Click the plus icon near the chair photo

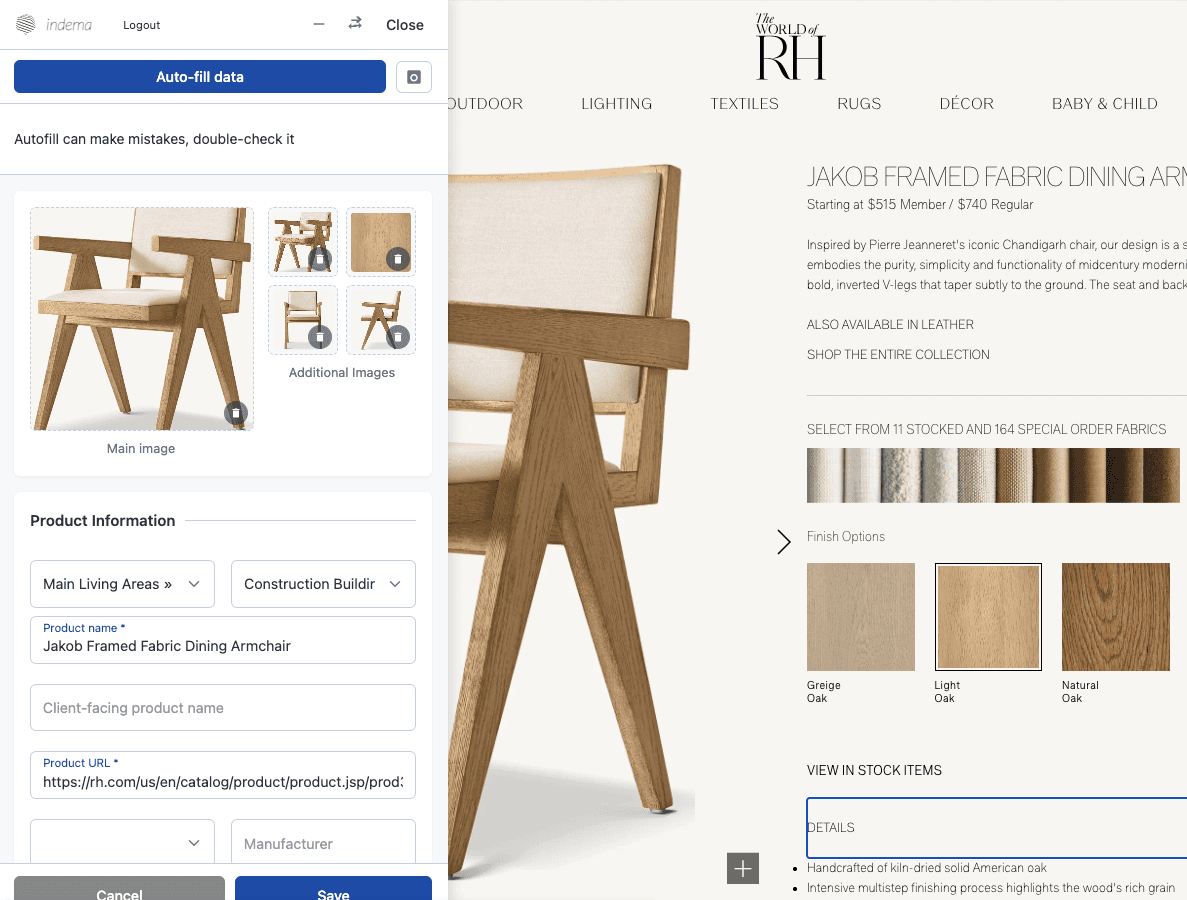point(742,868)
